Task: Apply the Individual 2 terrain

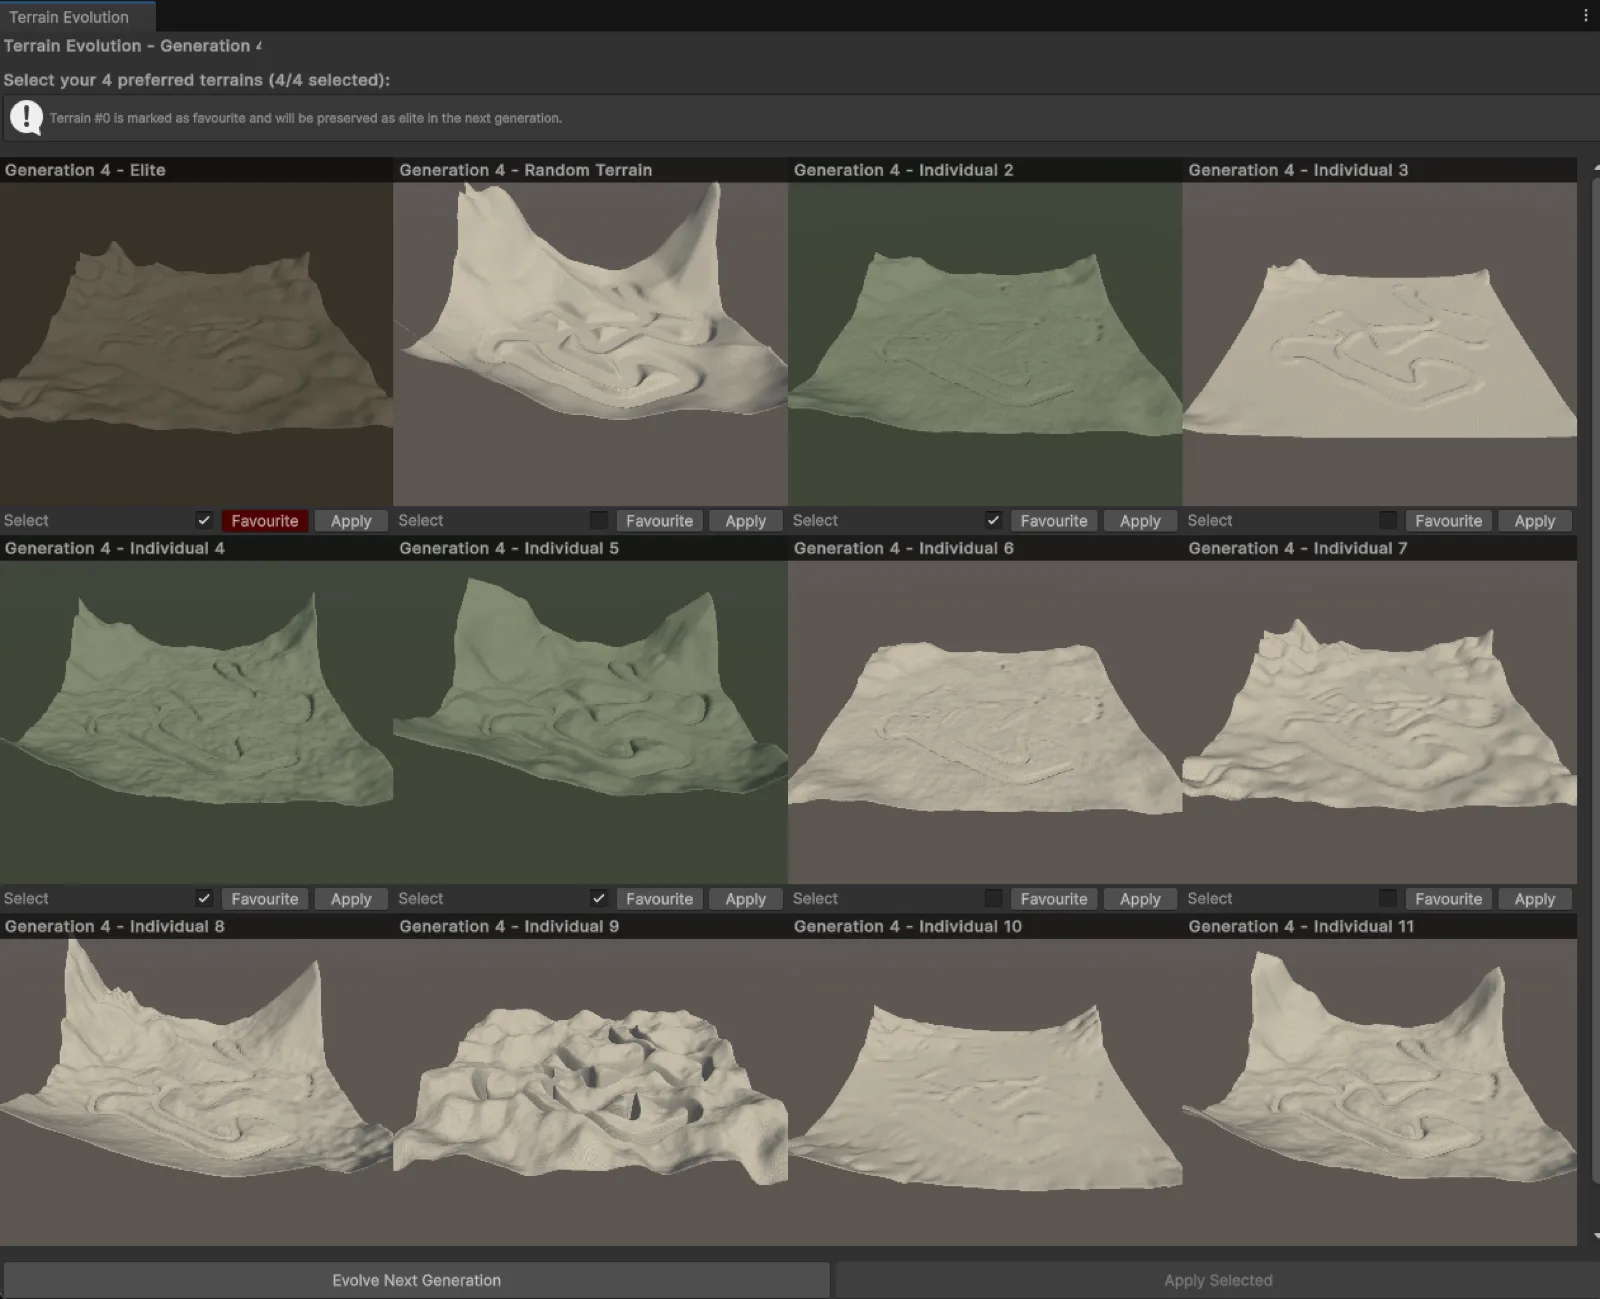Action: pos(1140,521)
